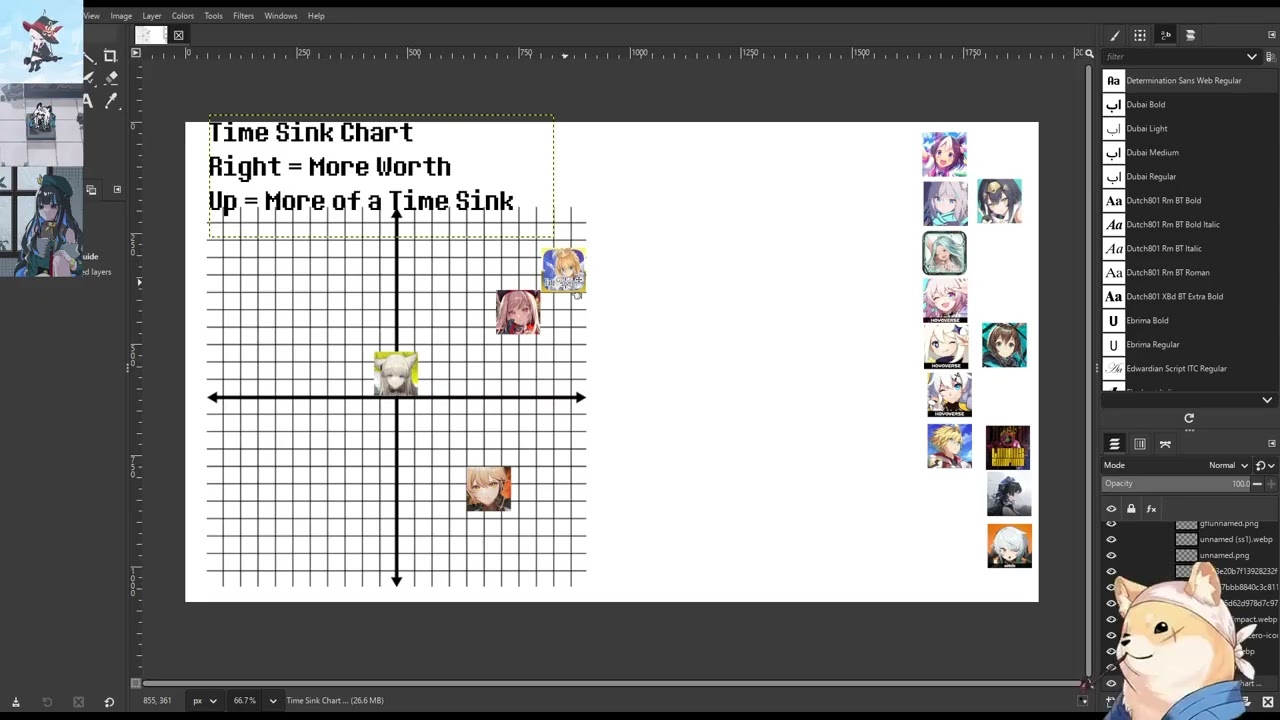Select Dutch801 XBd BT Extra Bold font
Screen dimensions: 1280x720
click(1189, 296)
